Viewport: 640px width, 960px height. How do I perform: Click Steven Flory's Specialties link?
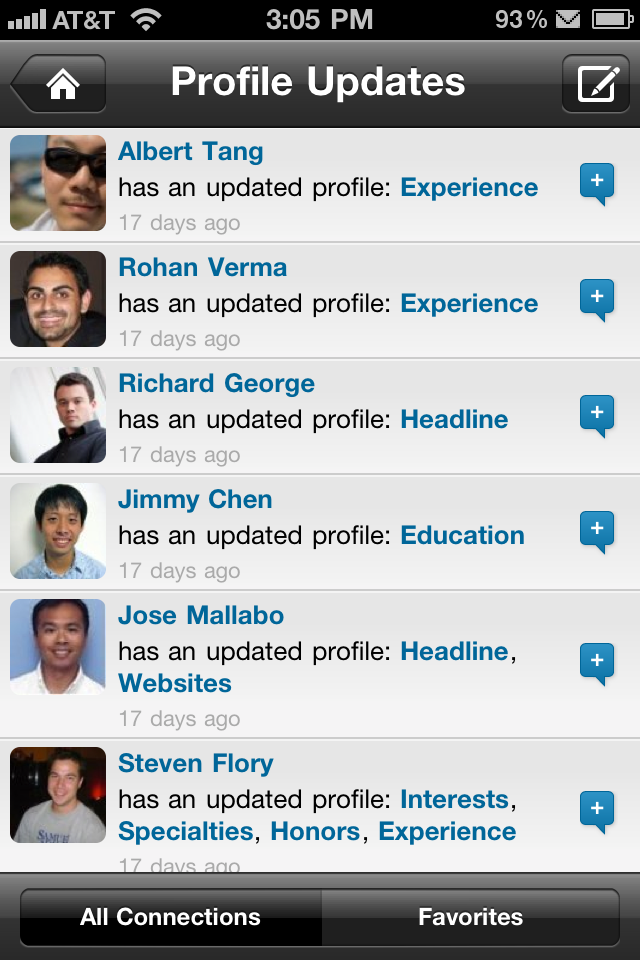point(186,832)
